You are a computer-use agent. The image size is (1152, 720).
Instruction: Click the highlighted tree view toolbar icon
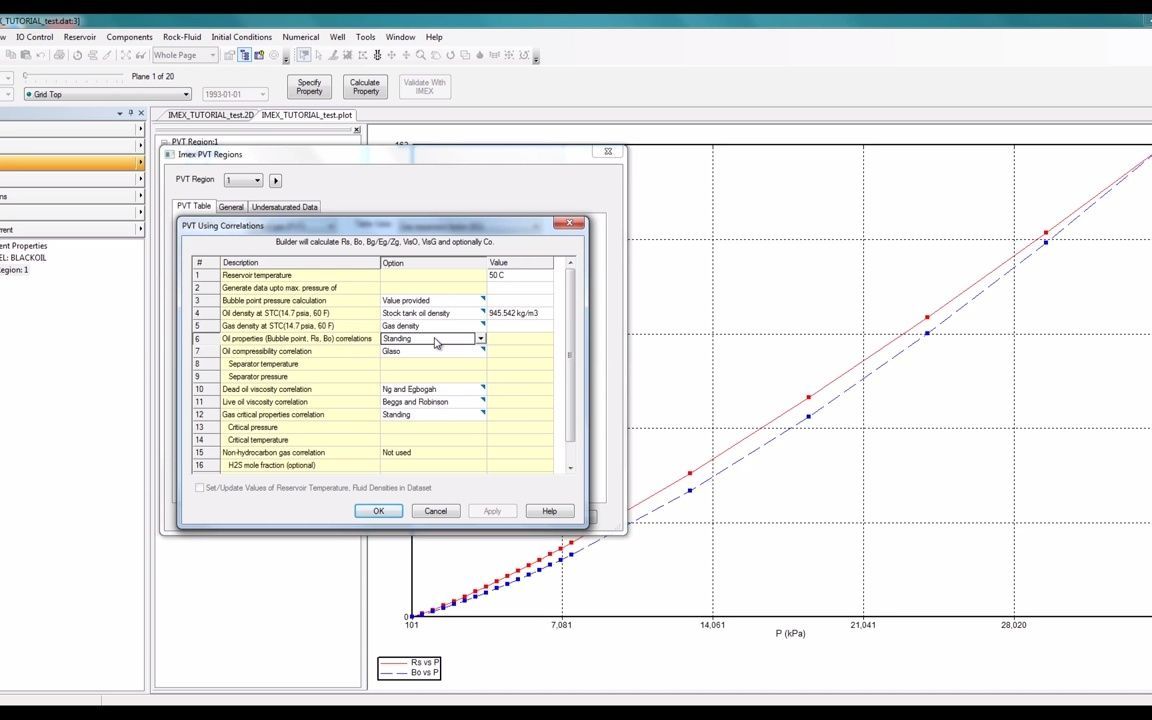245,55
